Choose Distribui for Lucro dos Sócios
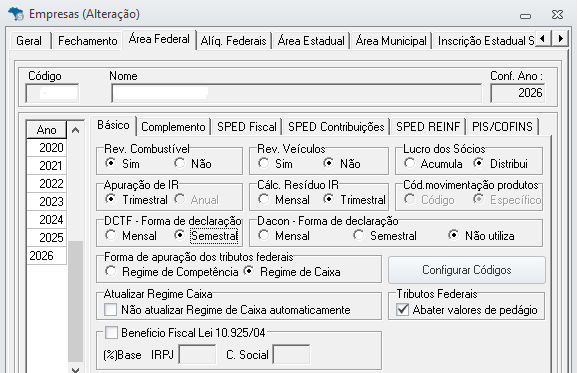The height and width of the screenshot is (373, 578). point(501,164)
